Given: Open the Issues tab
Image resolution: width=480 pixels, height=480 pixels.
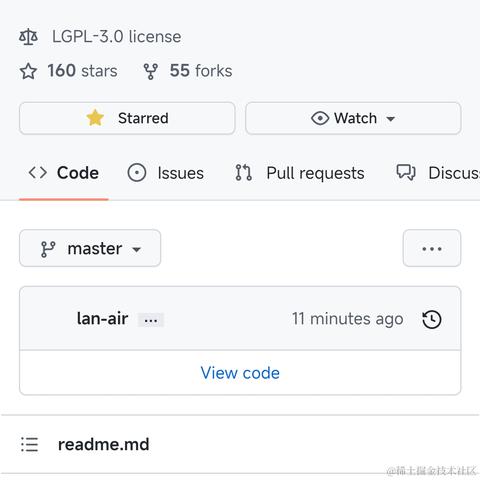Looking at the screenshot, I should (166, 173).
